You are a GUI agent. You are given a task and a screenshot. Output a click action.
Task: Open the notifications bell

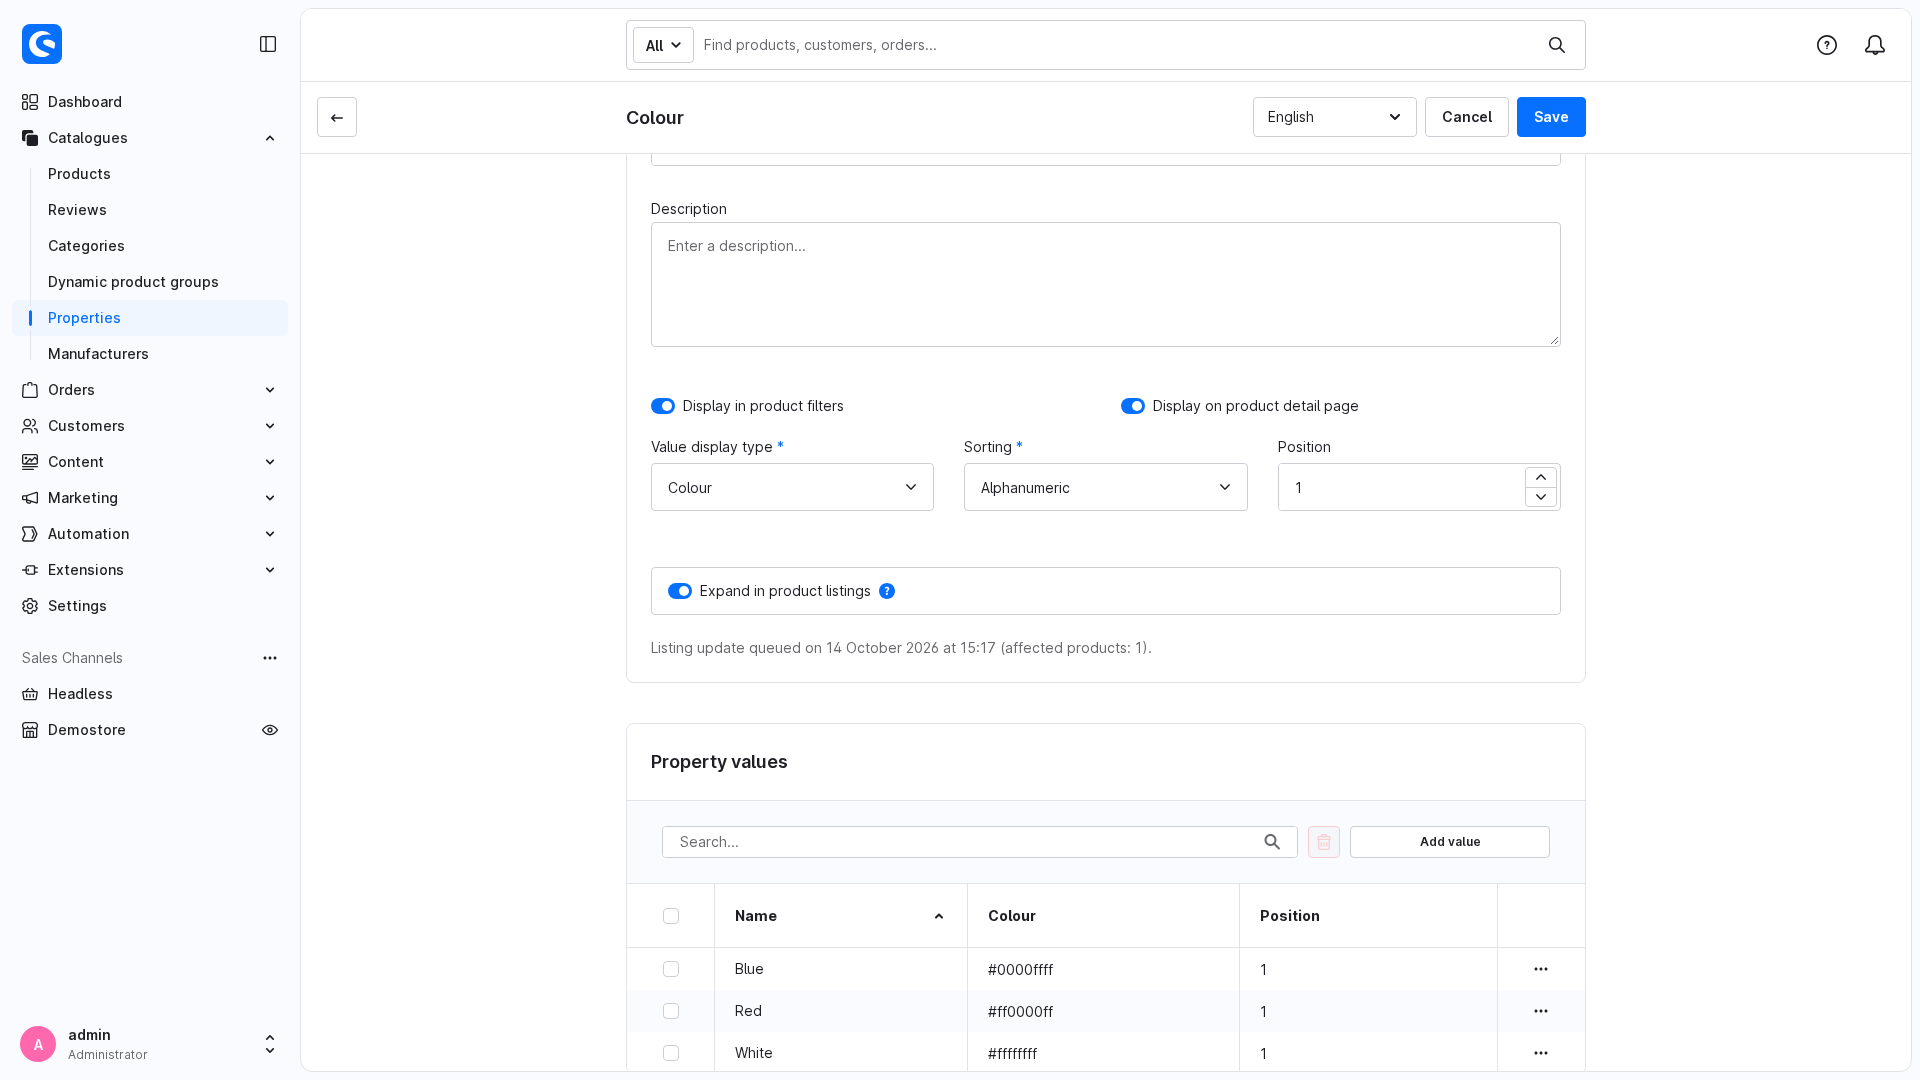[x=1875, y=45]
